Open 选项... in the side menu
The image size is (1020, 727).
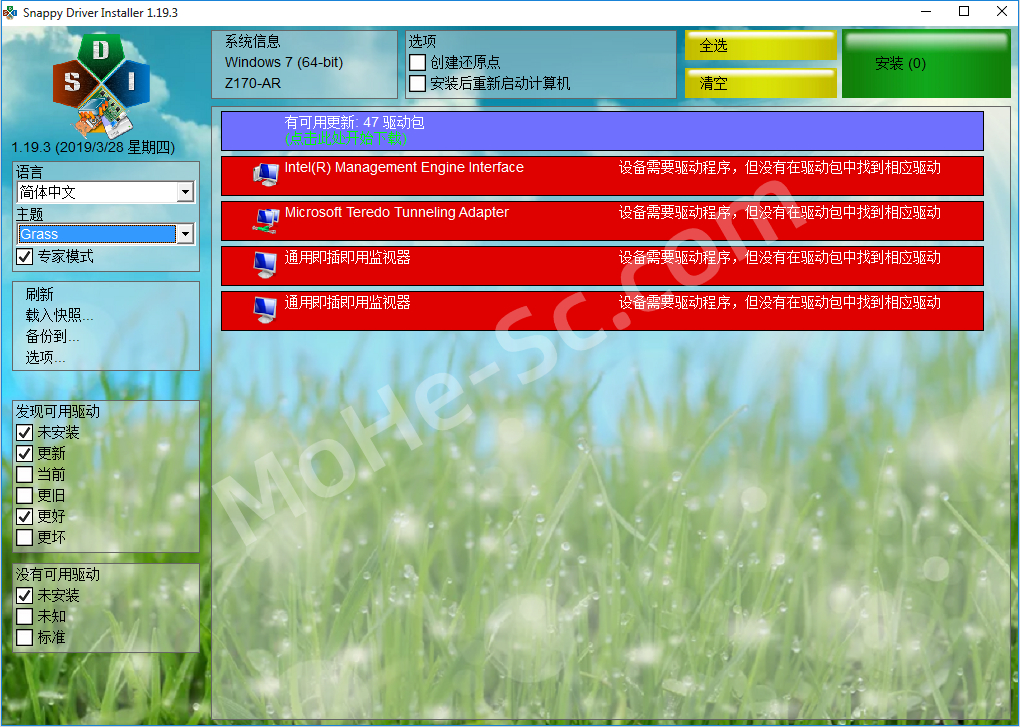point(45,357)
